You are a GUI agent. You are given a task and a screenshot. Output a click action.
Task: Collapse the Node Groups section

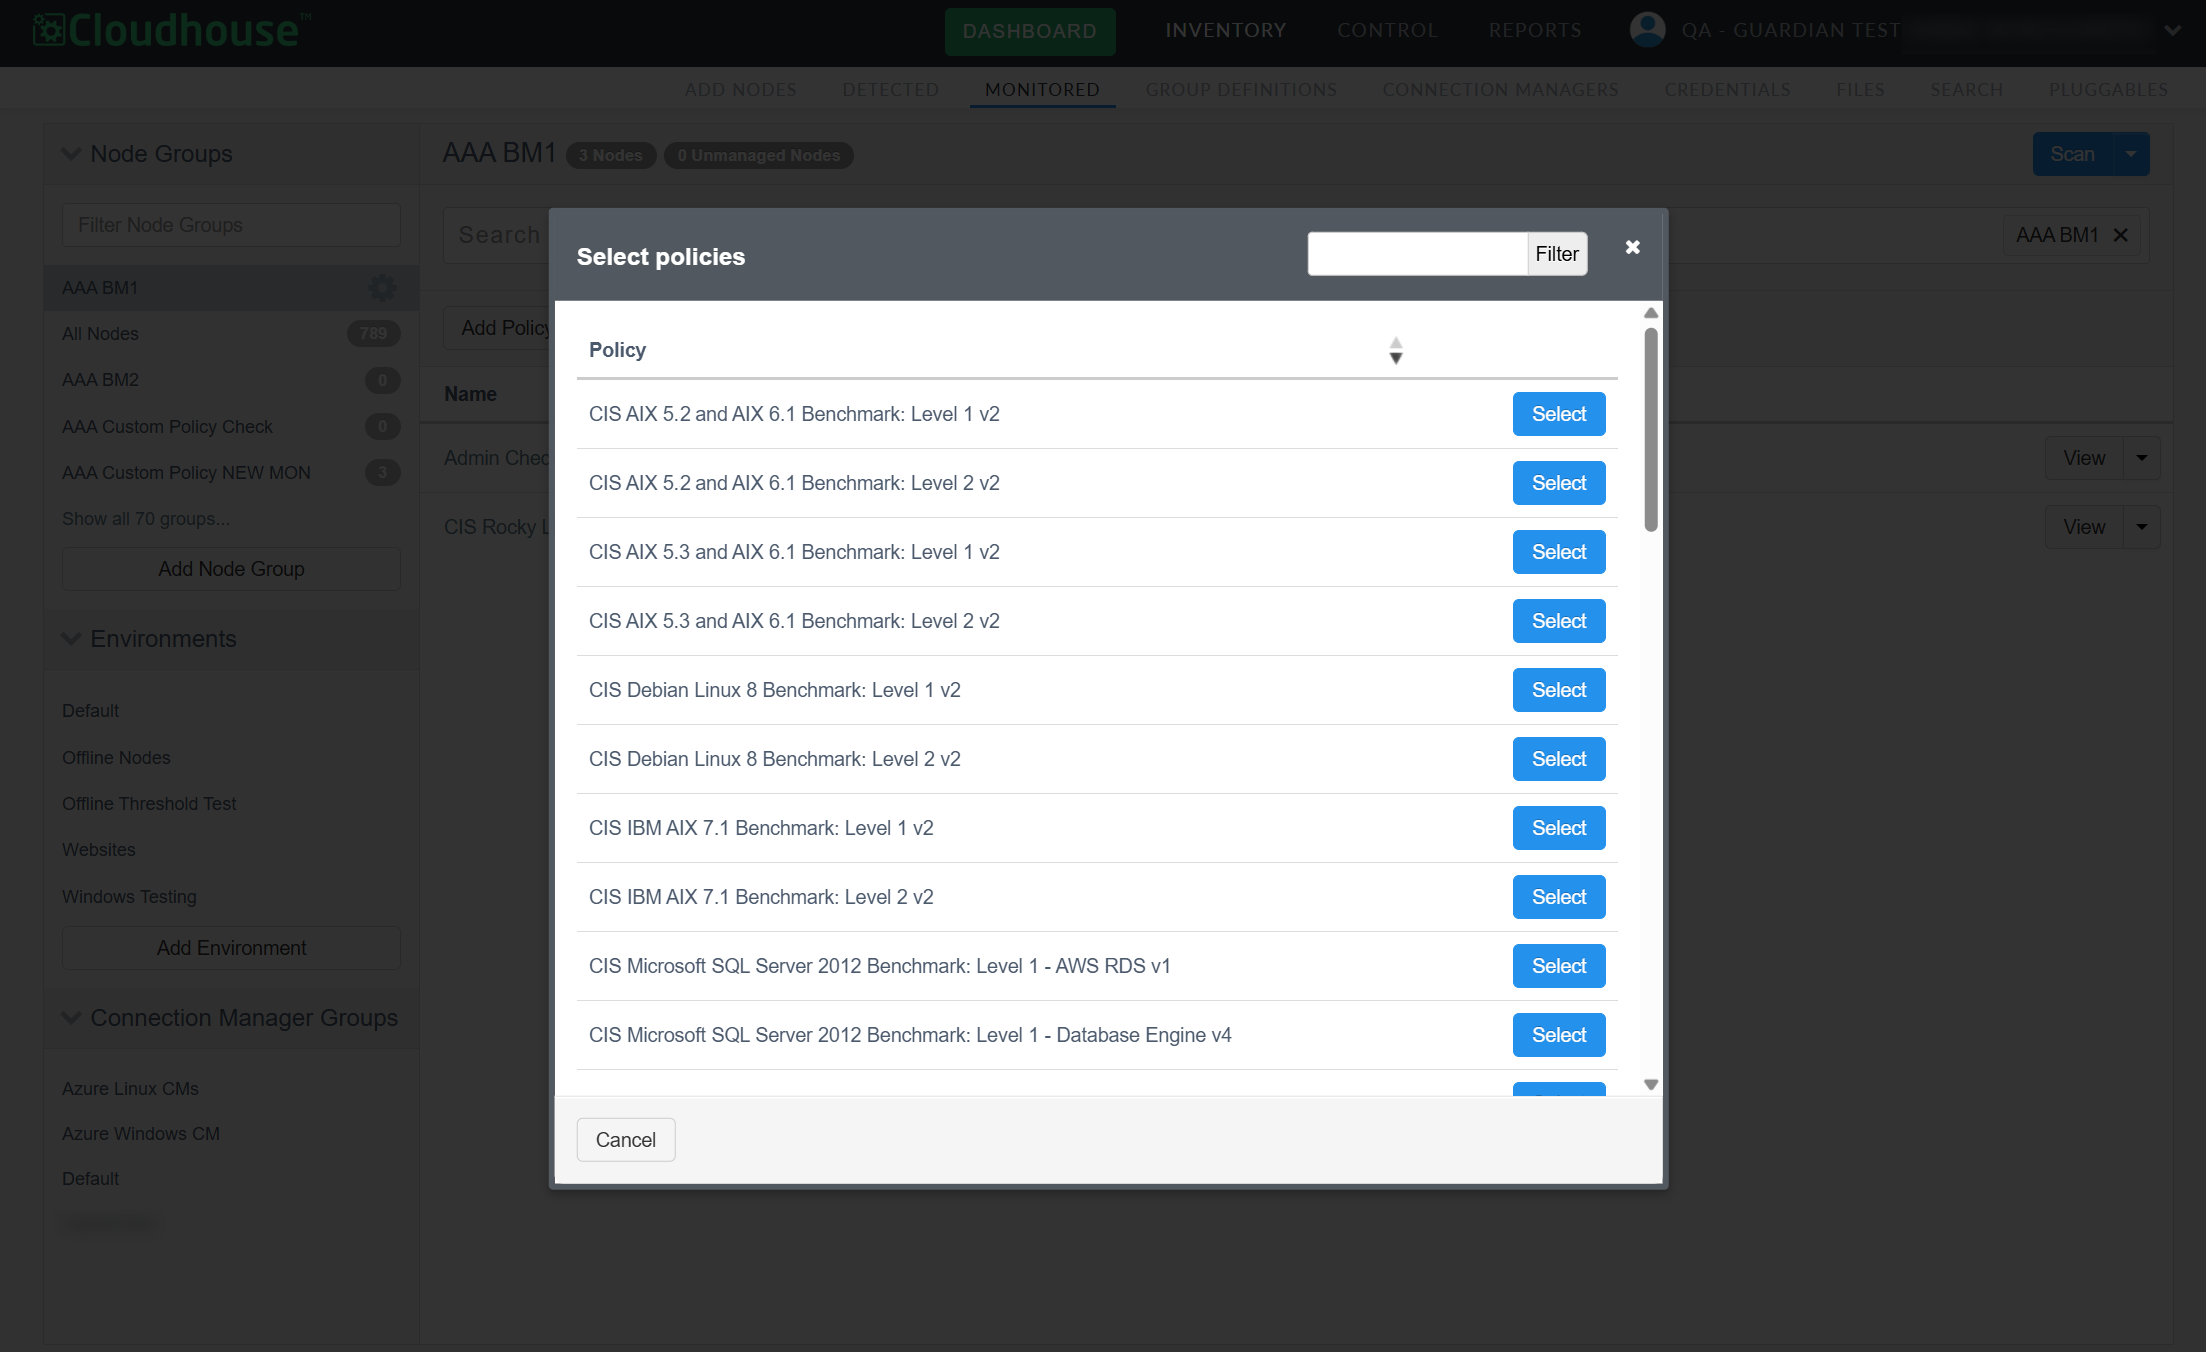coord(71,154)
